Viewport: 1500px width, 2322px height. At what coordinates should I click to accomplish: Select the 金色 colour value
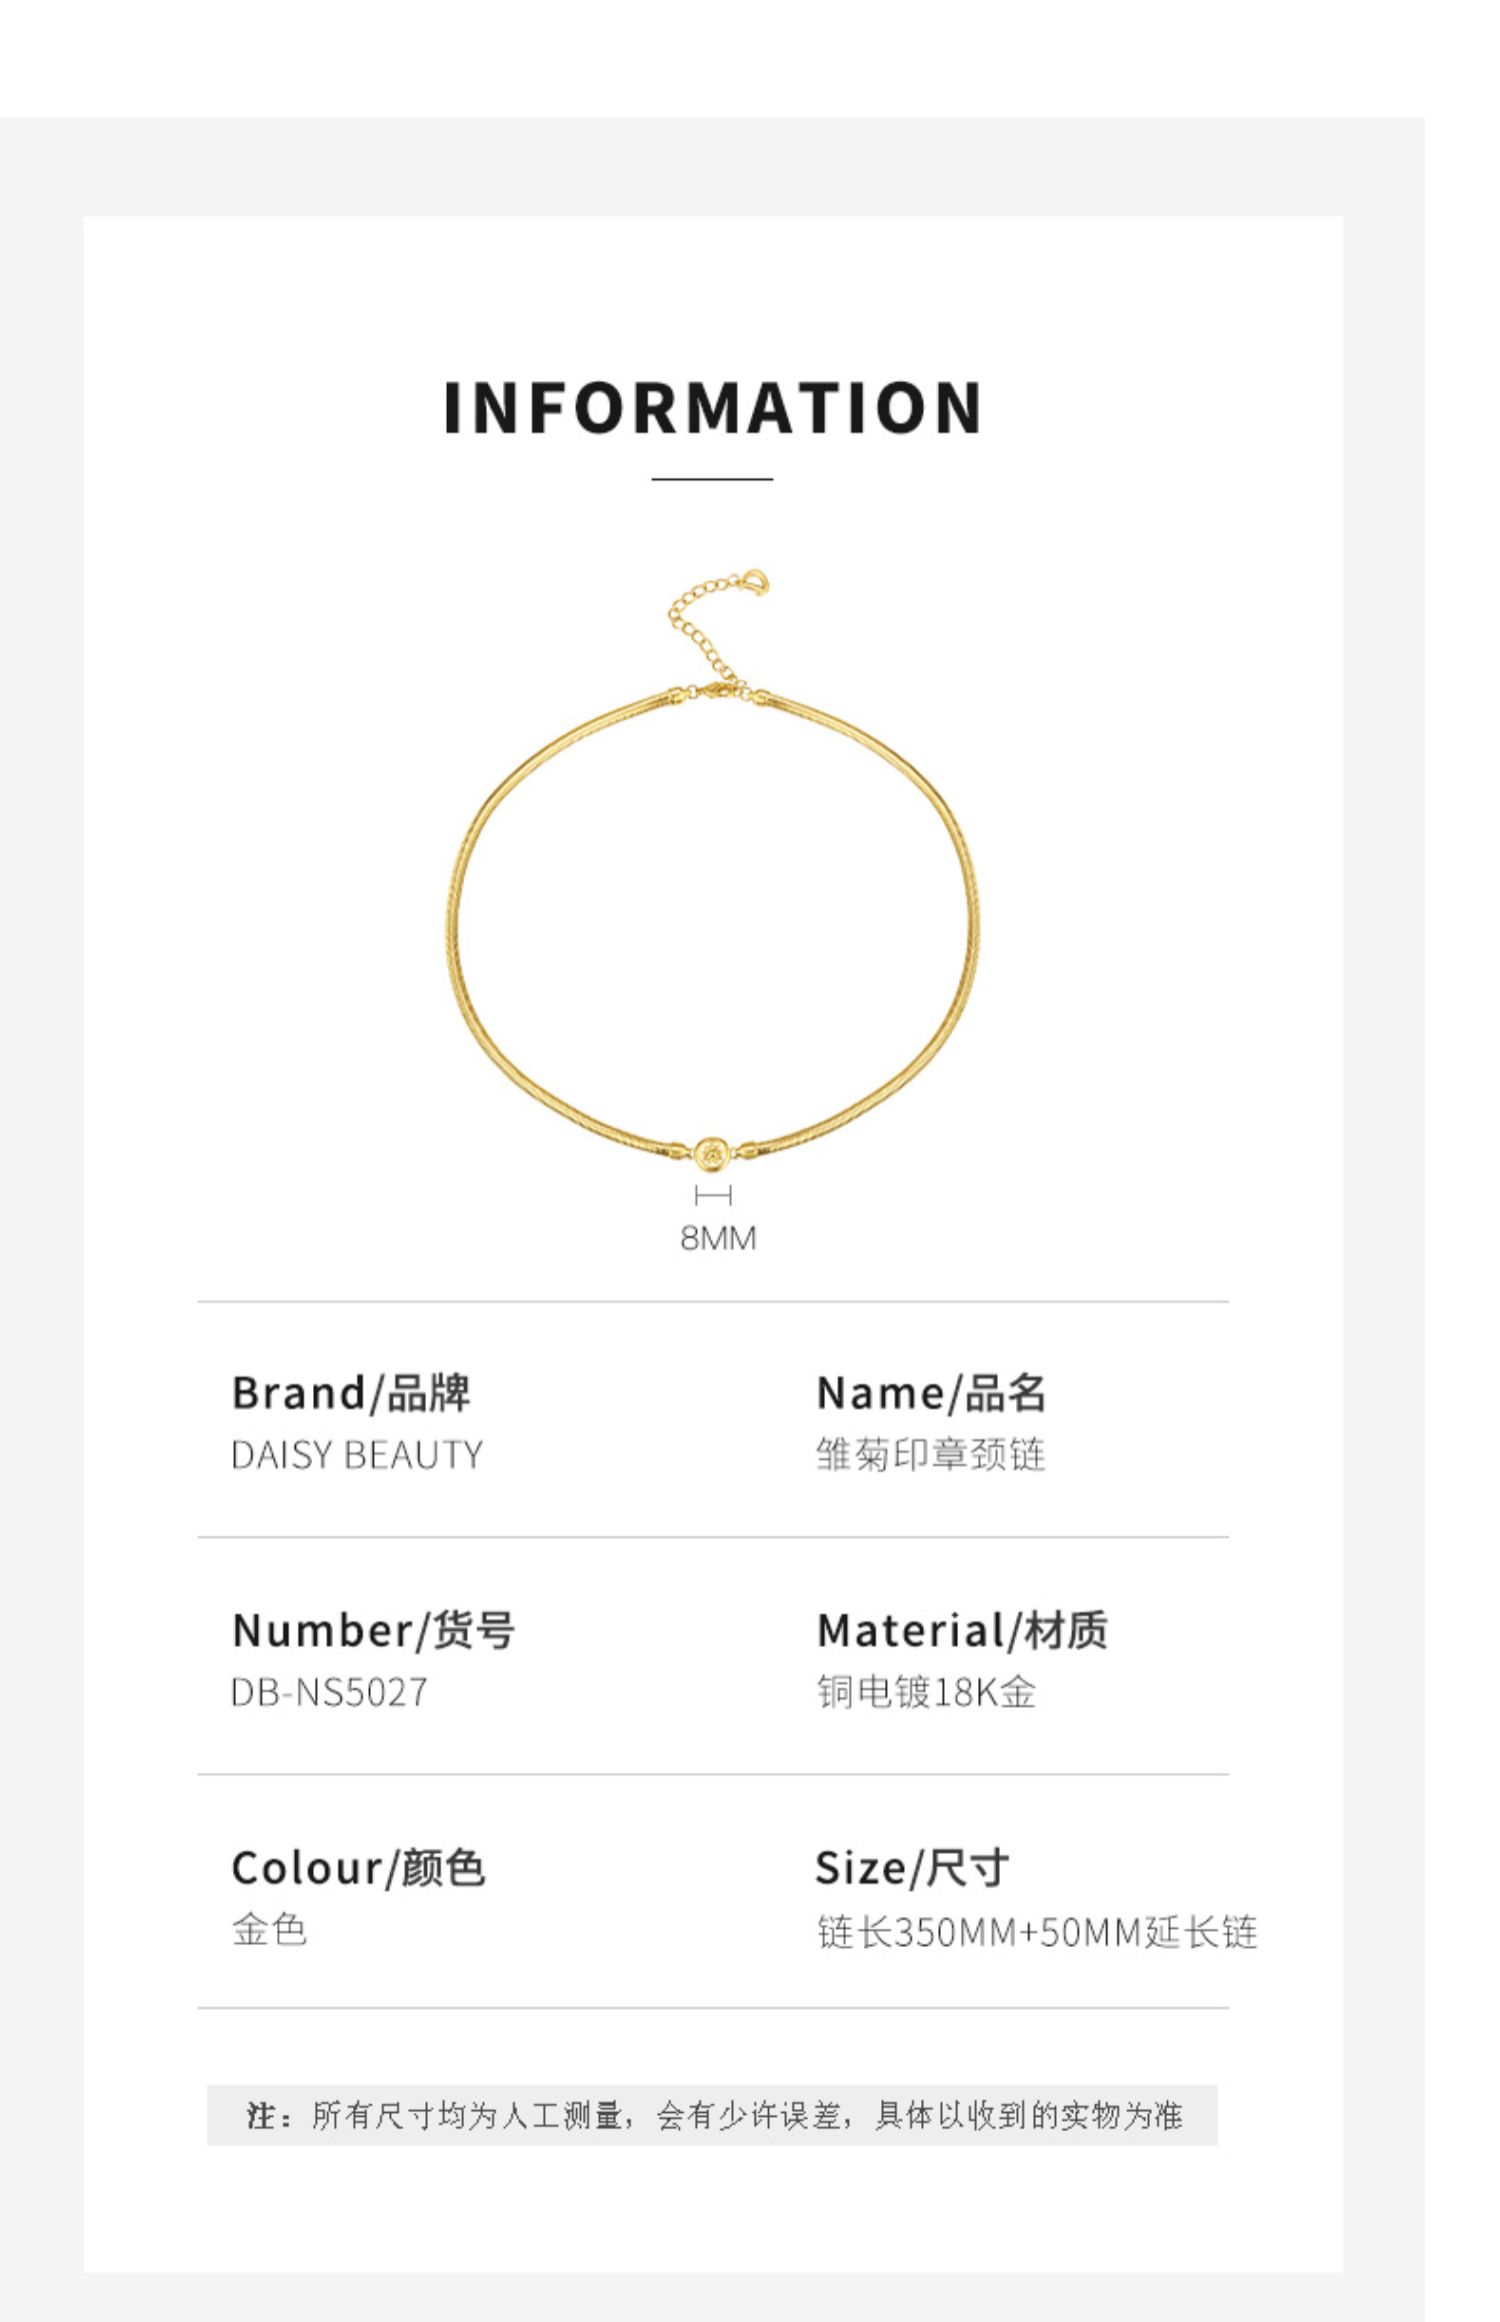(269, 1930)
